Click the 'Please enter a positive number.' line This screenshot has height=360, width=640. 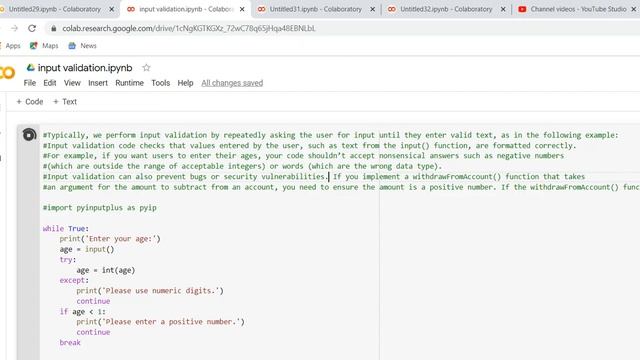(x=160, y=322)
